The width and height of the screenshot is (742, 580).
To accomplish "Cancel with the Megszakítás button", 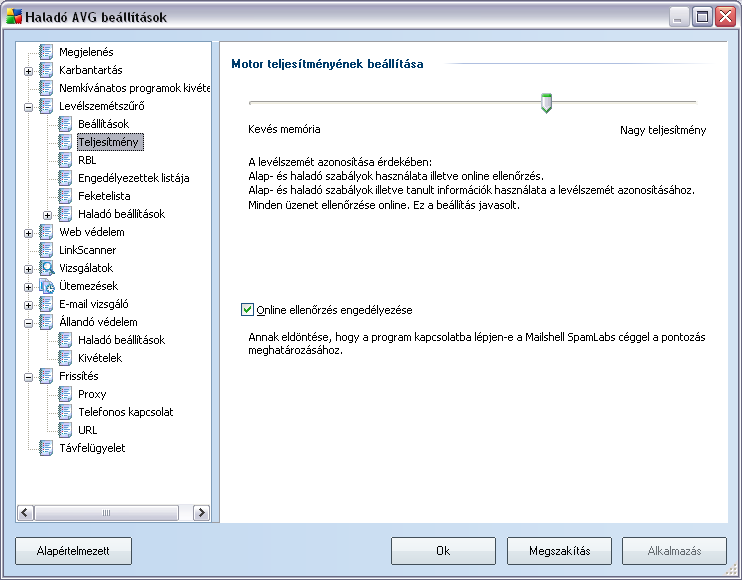I will click(x=559, y=551).
